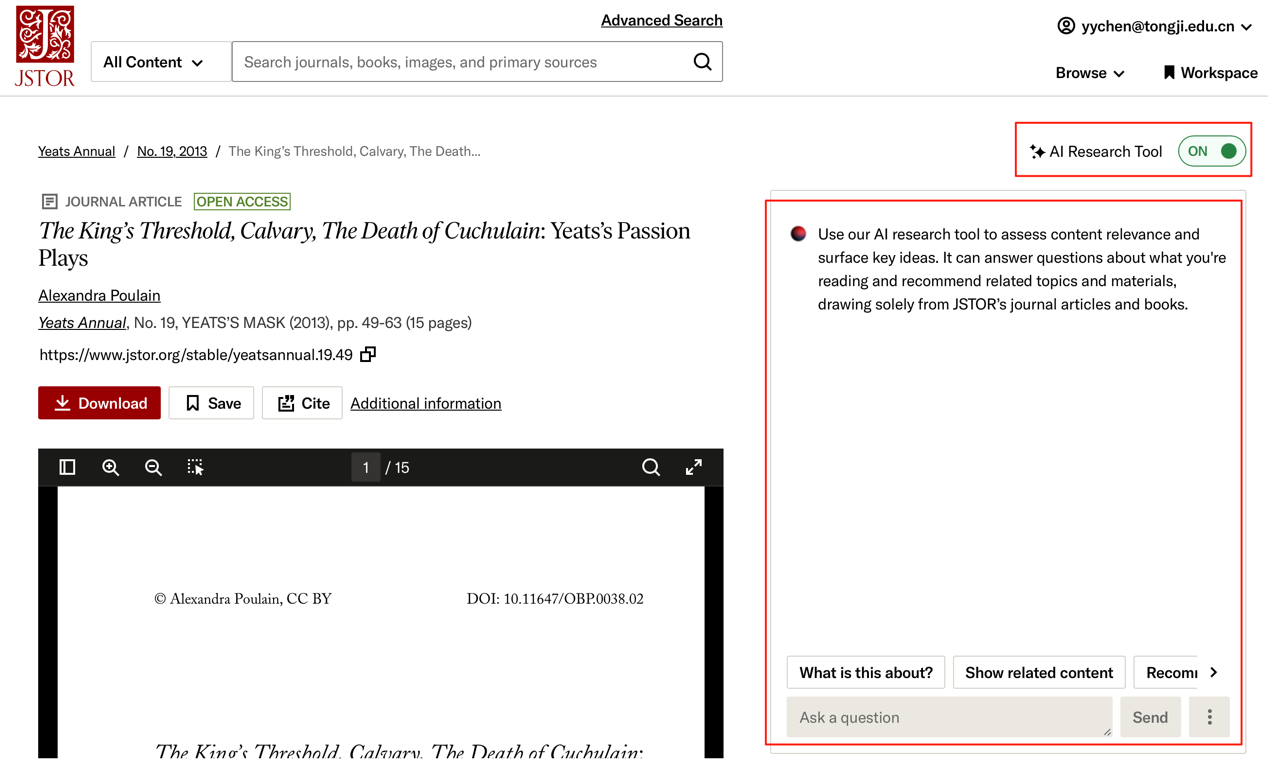Image resolution: width=1269 pixels, height=759 pixels.
Task: Expand the All Content dropdown
Action: (154, 62)
